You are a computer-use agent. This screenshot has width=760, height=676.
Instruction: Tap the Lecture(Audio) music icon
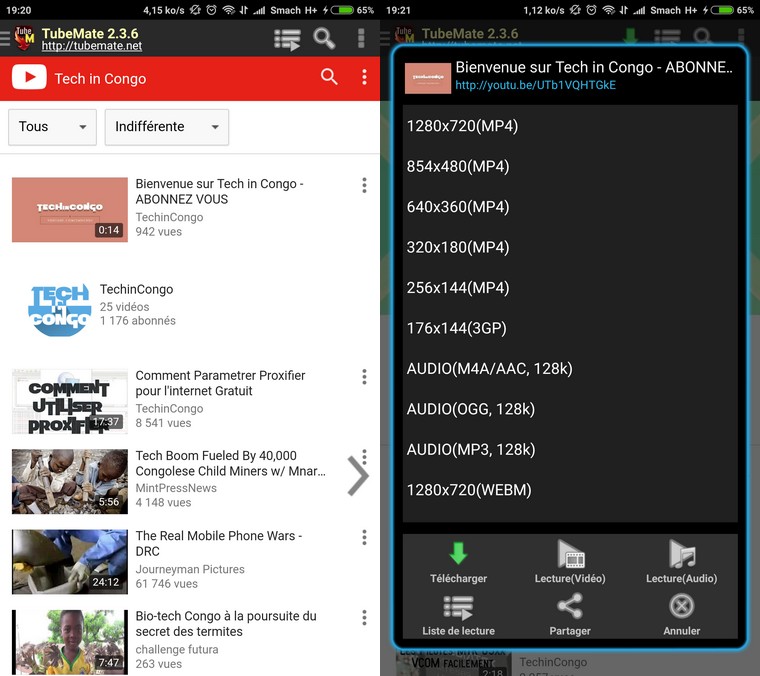(682, 553)
